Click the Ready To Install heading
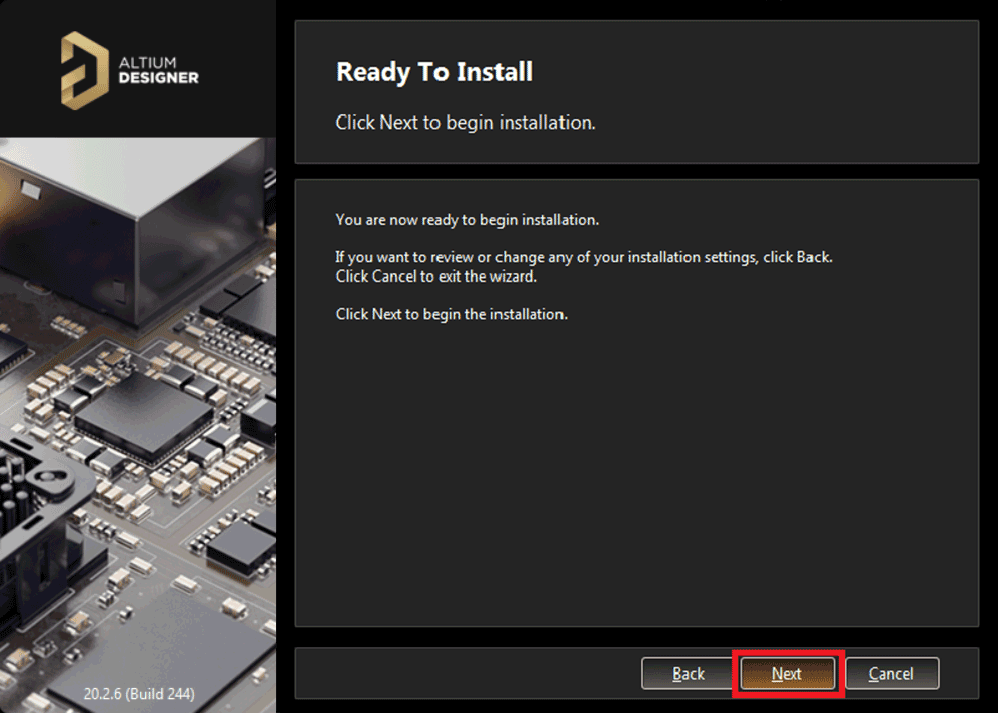The width and height of the screenshot is (998, 713). click(434, 72)
